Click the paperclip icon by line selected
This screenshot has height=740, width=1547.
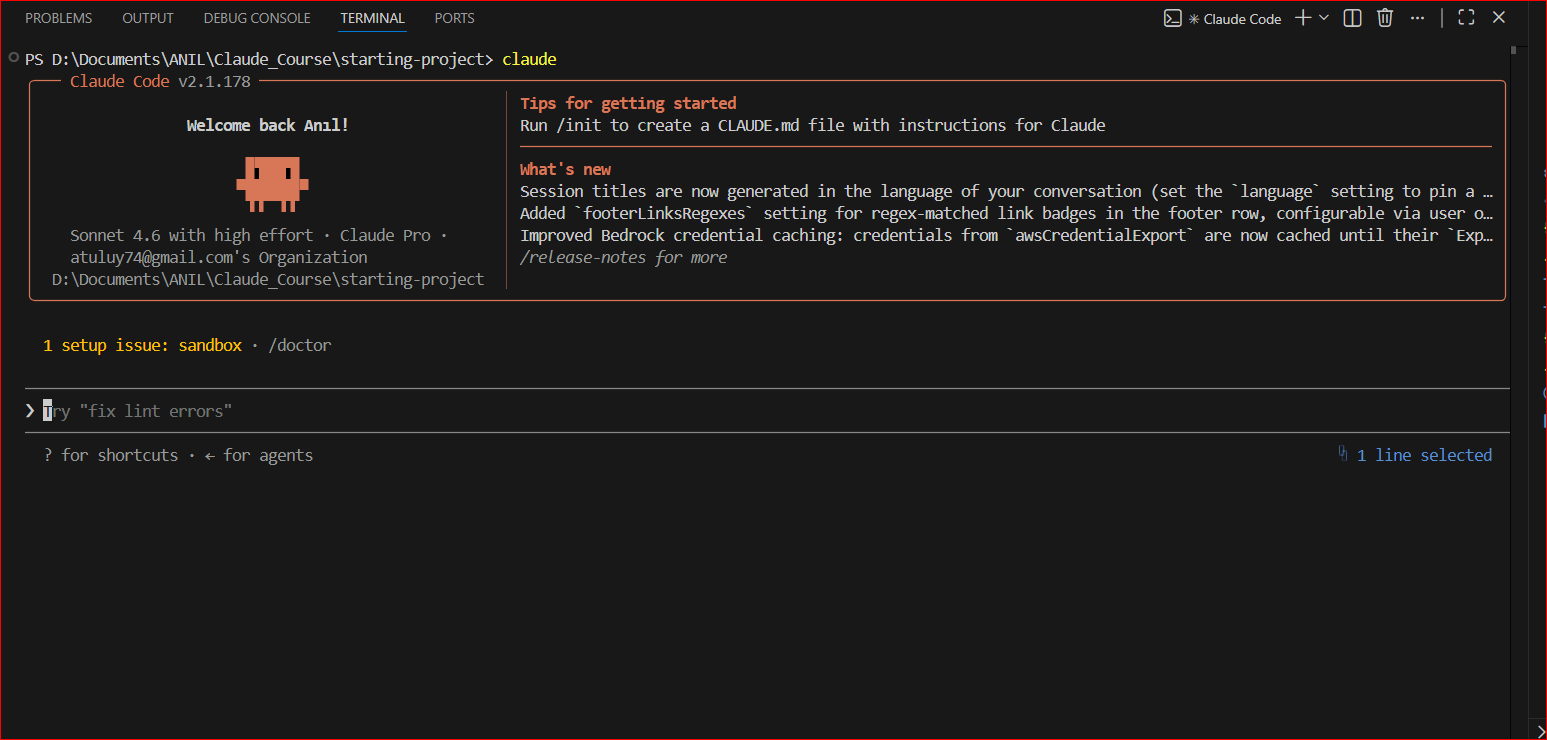coord(1343,454)
